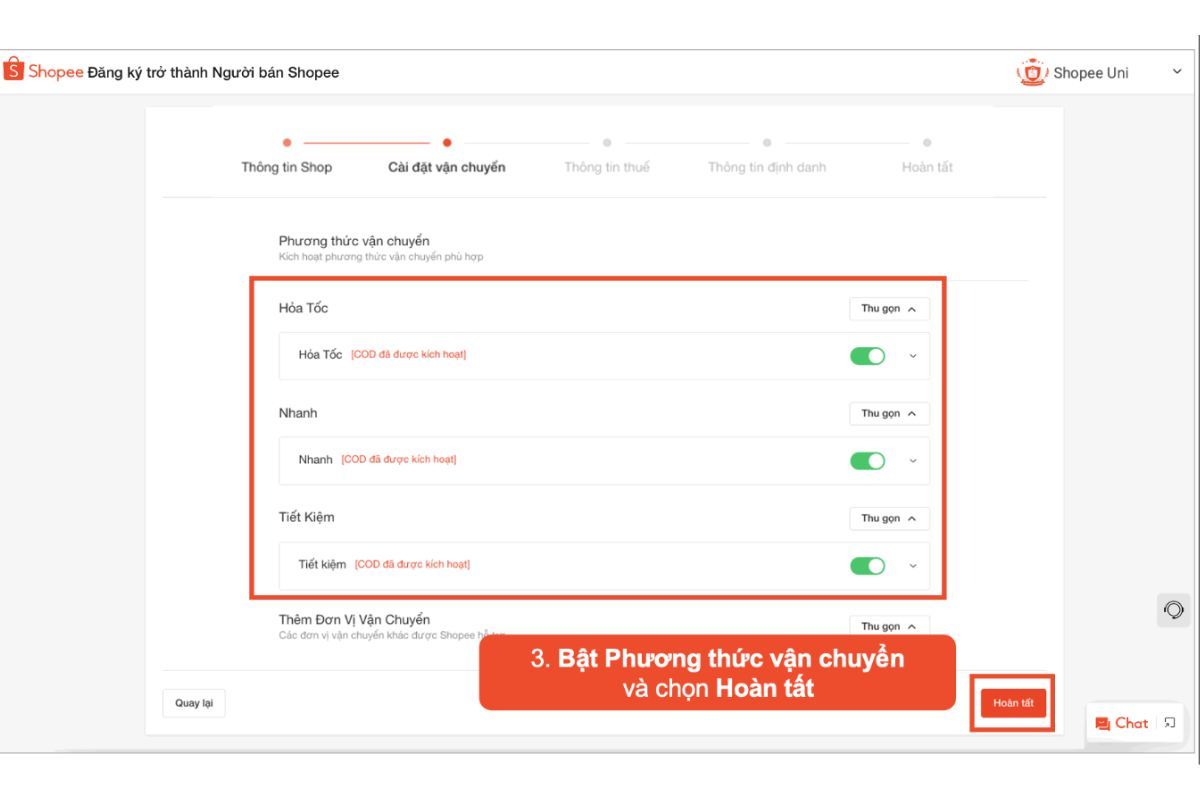Select Cài đặt vận chuyển step
This screenshot has height=800, width=1200.
point(447,167)
